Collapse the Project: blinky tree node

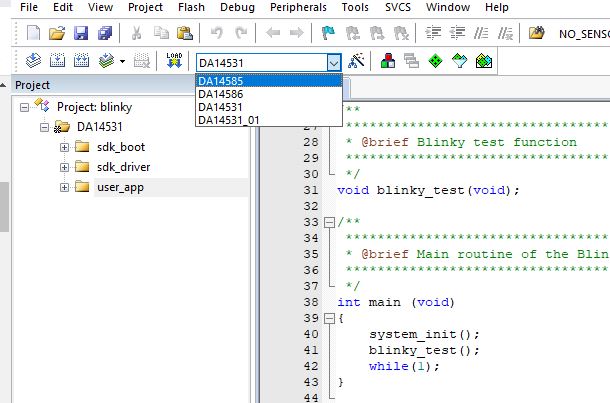tap(24, 107)
